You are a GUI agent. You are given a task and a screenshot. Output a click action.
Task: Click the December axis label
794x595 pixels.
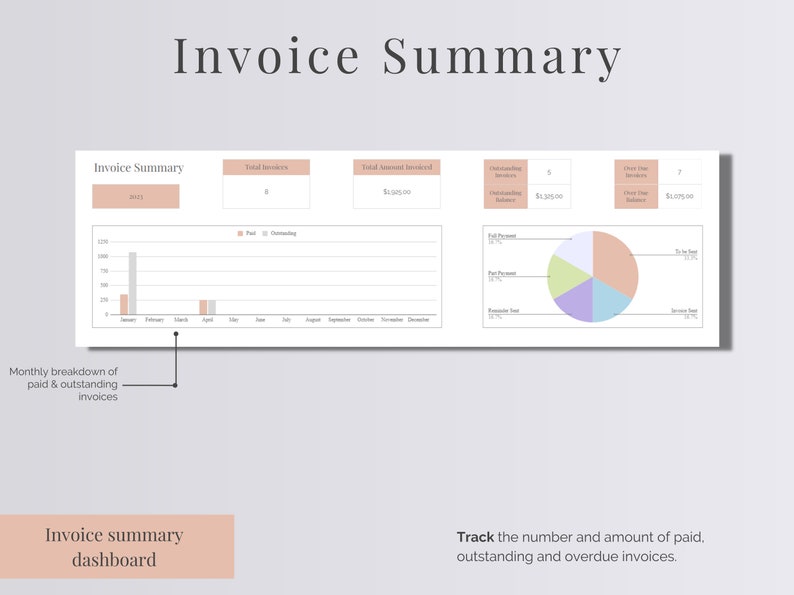[418, 320]
